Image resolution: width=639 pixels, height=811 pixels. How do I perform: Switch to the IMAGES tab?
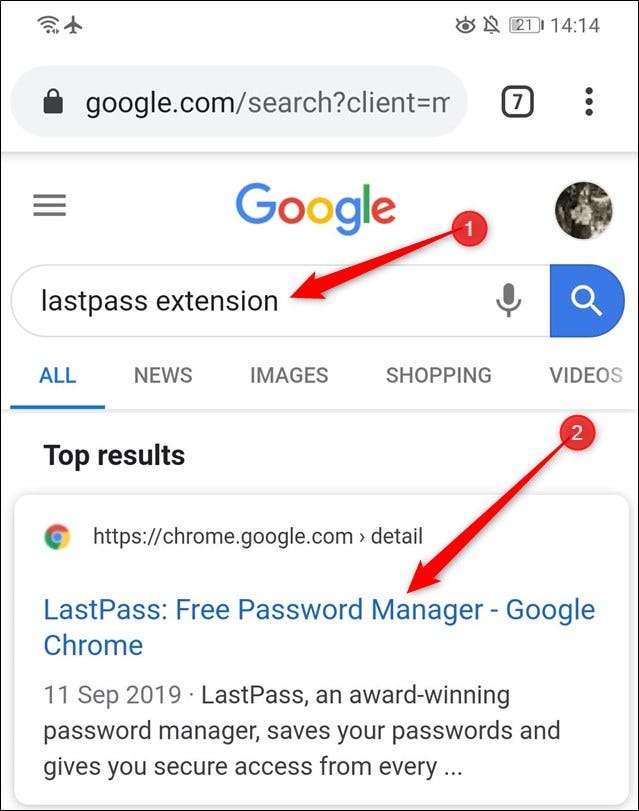(x=289, y=375)
